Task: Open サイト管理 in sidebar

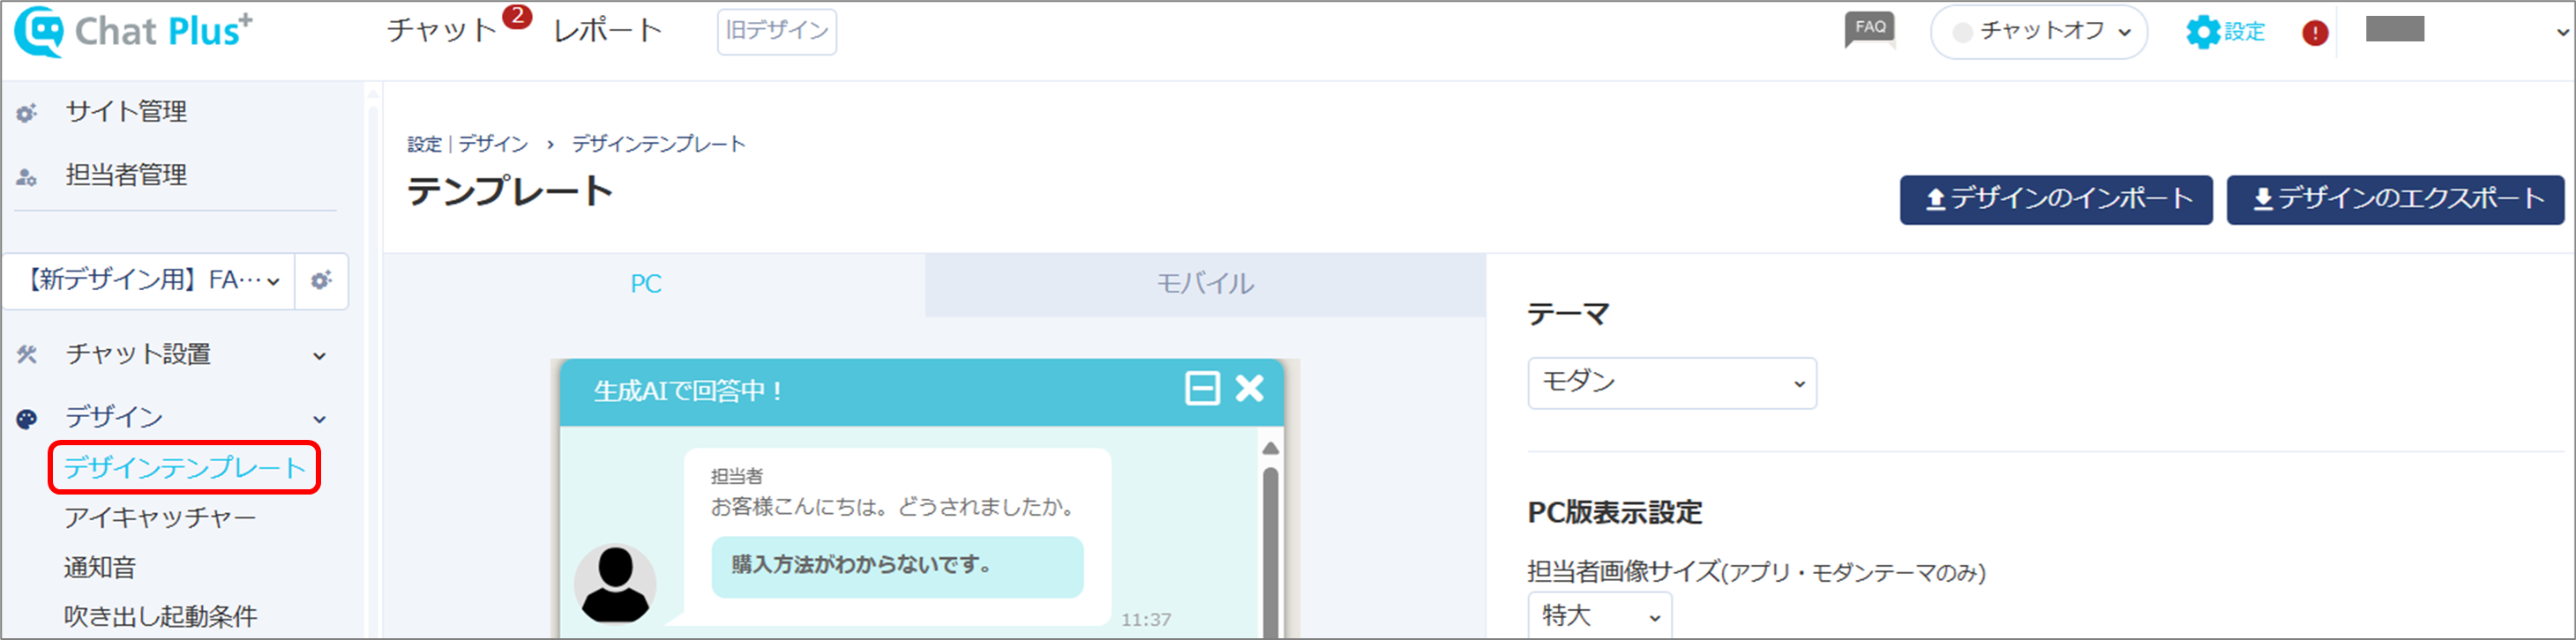Action: tap(126, 111)
